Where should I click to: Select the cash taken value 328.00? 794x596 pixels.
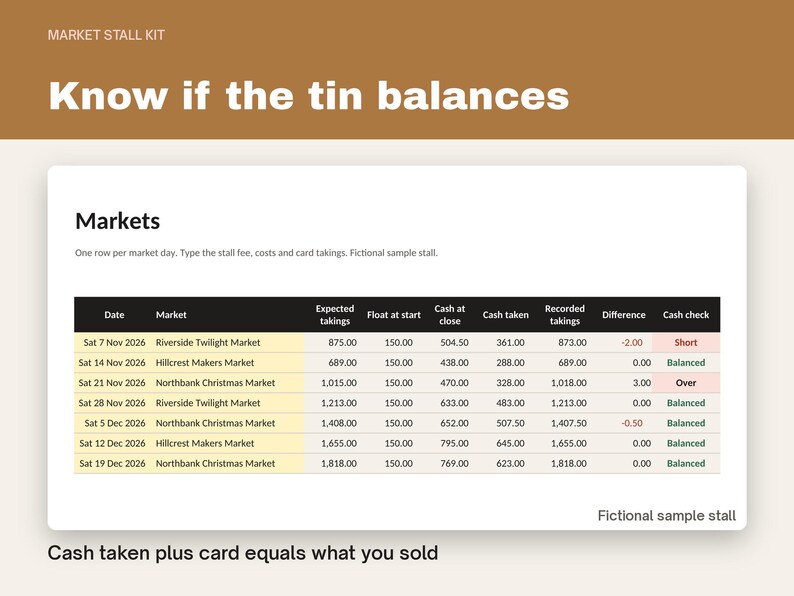[510, 383]
